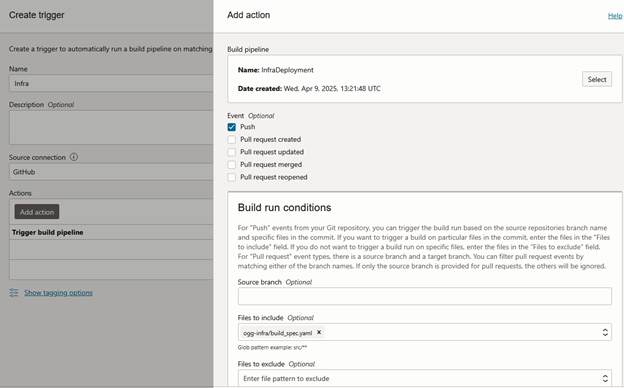Screen dimensions: 624x388
Task: Open the GitHub source connection field
Action: click(111, 172)
